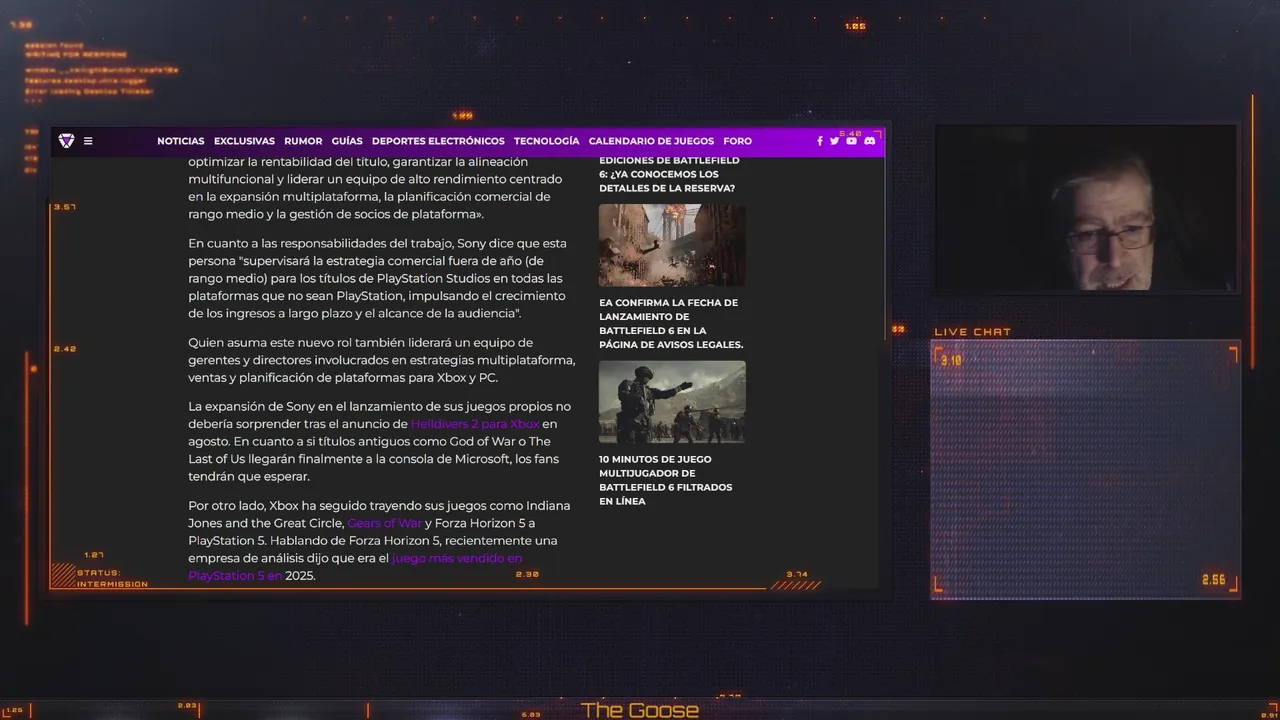Click paragraph starting 'La expansión de Sony'
This screenshot has height=720, width=1280.
tap(380, 441)
